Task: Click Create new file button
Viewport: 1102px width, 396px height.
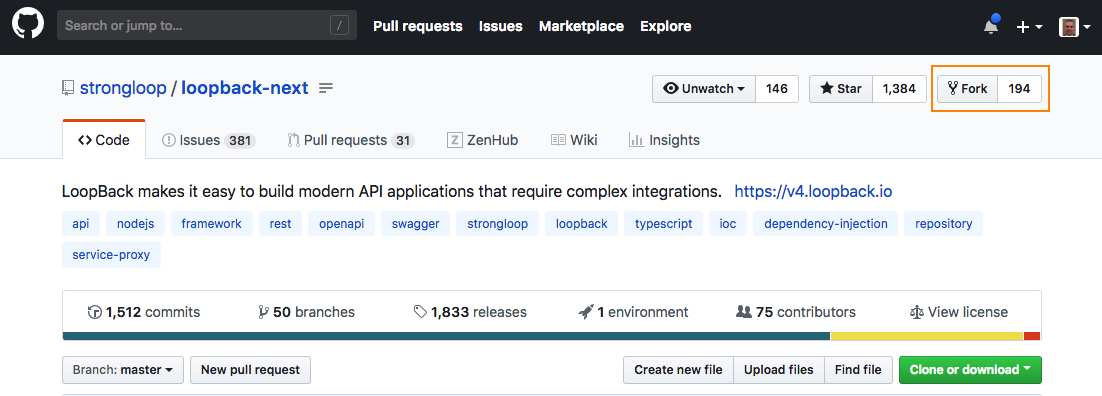Action: pyautogui.click(x=678, y=369)
